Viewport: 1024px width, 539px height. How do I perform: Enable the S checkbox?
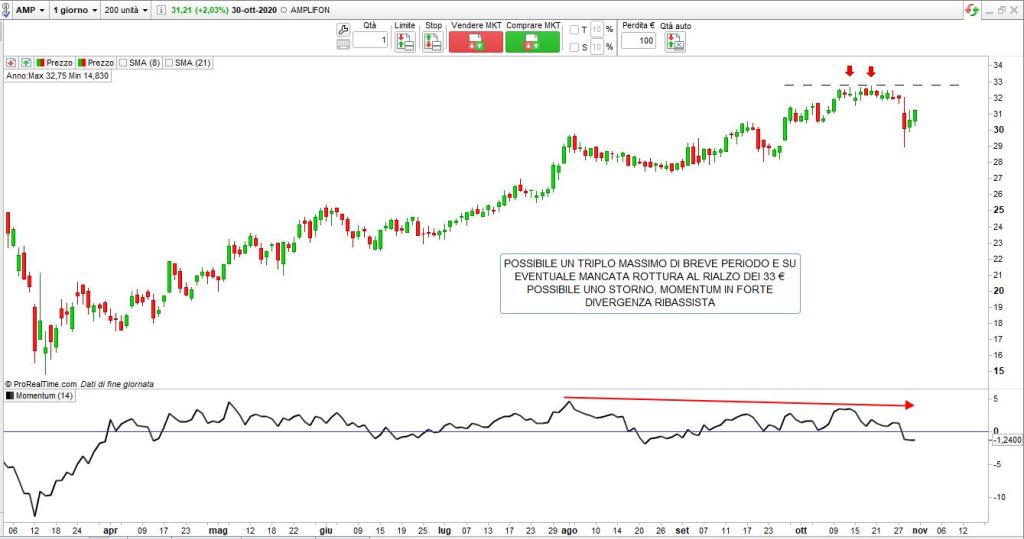pos(574,47)
